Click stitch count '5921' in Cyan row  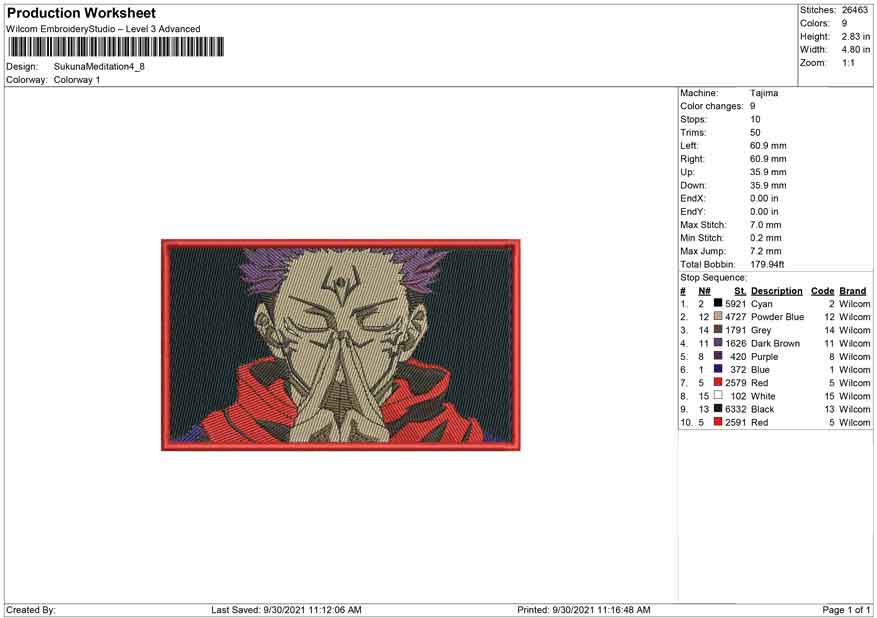point(735,304)
